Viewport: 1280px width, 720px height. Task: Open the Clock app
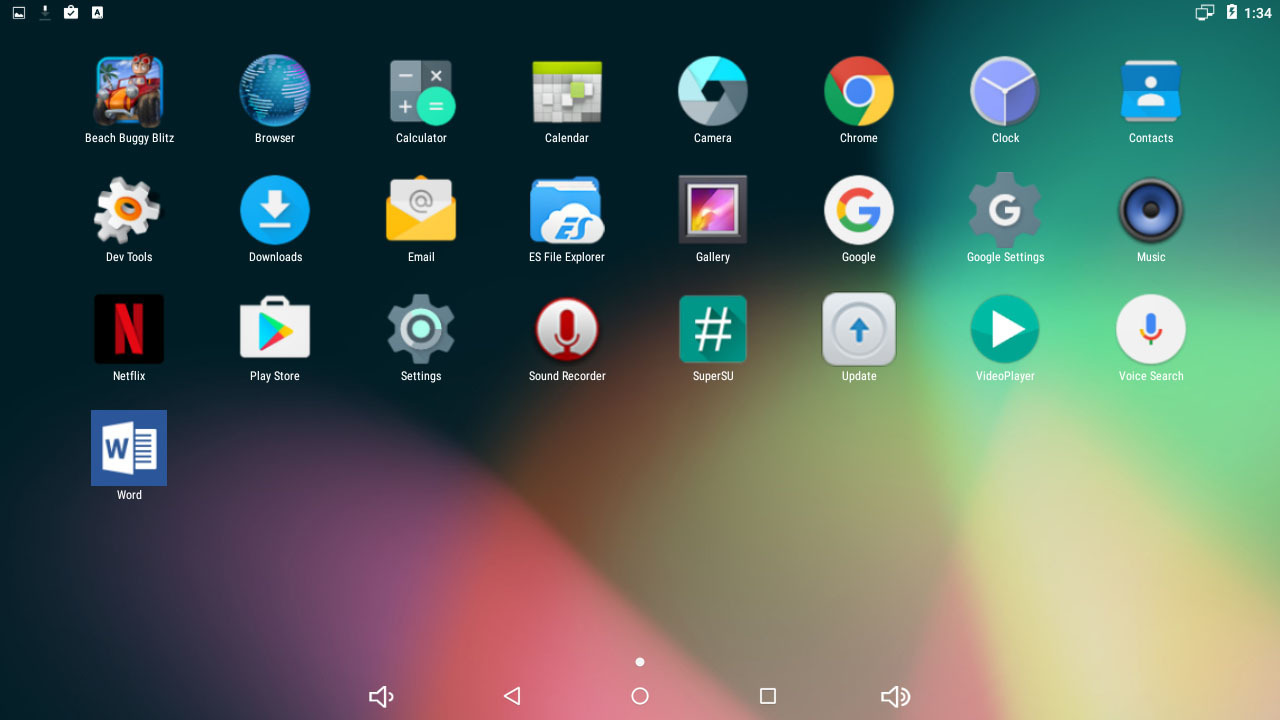click(x=1005, y=91)
